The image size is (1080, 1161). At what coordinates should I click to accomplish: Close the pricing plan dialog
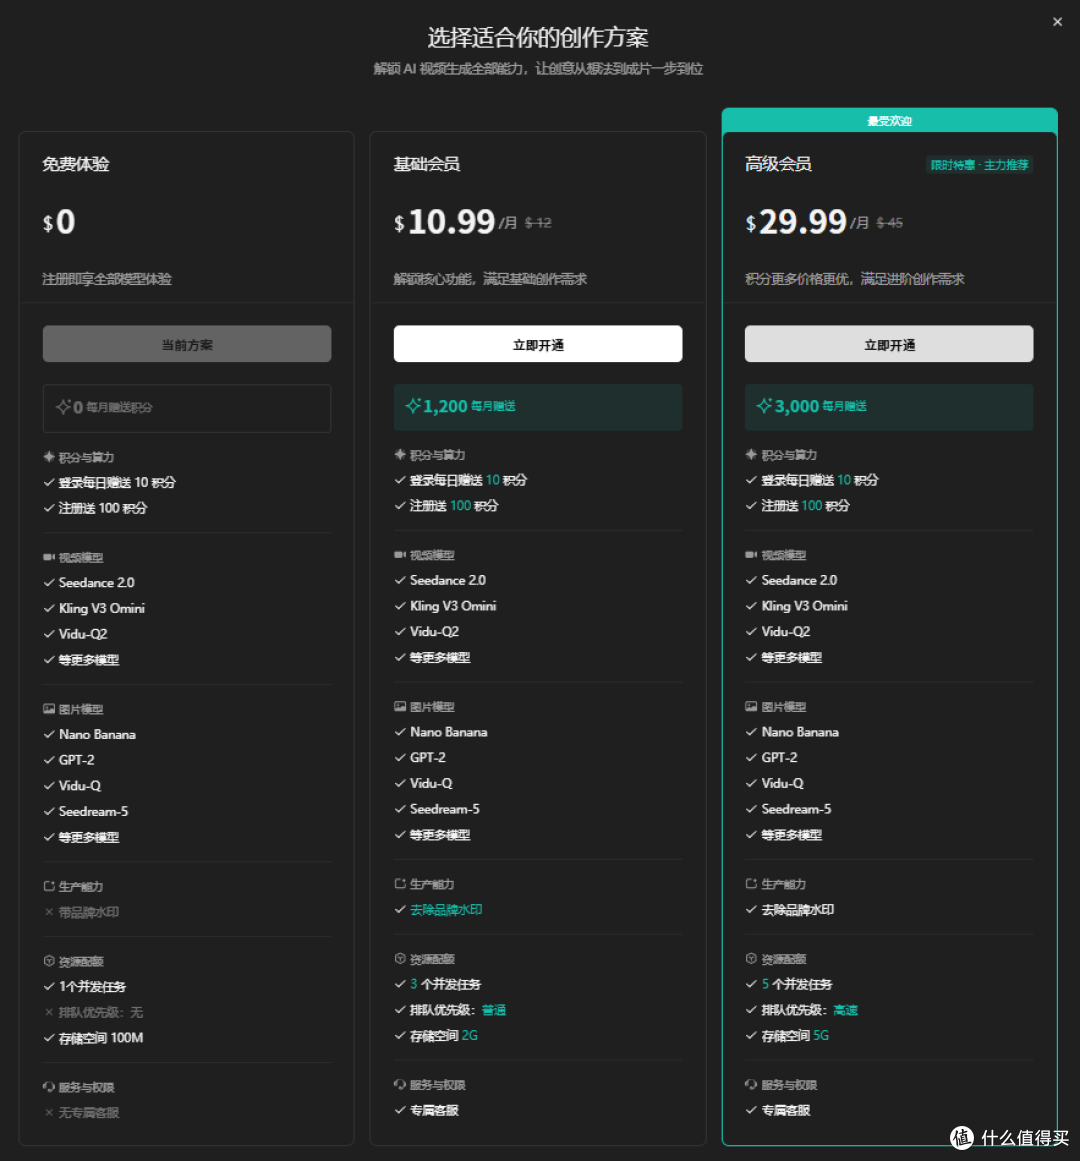point(1057,21)
